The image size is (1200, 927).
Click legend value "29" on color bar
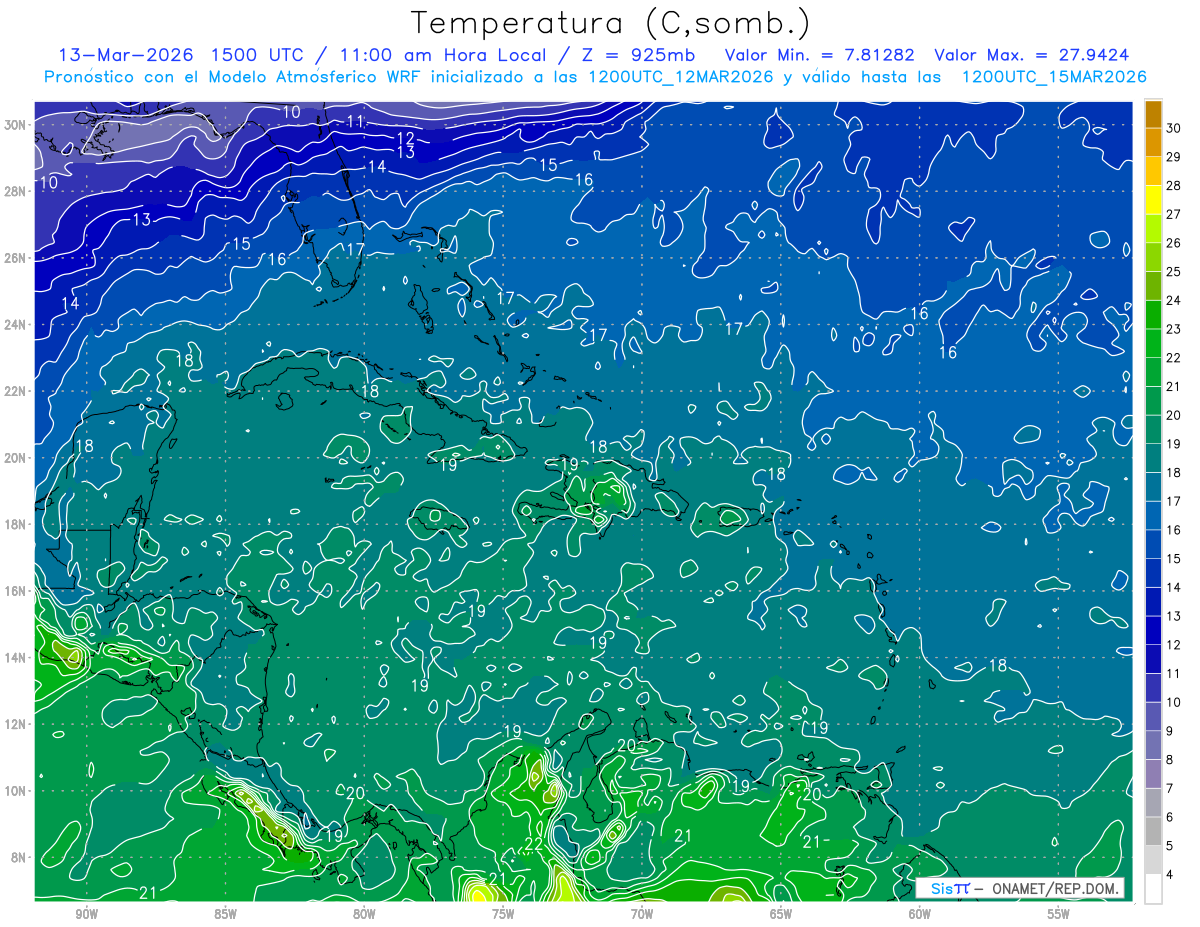point(1174,156)
